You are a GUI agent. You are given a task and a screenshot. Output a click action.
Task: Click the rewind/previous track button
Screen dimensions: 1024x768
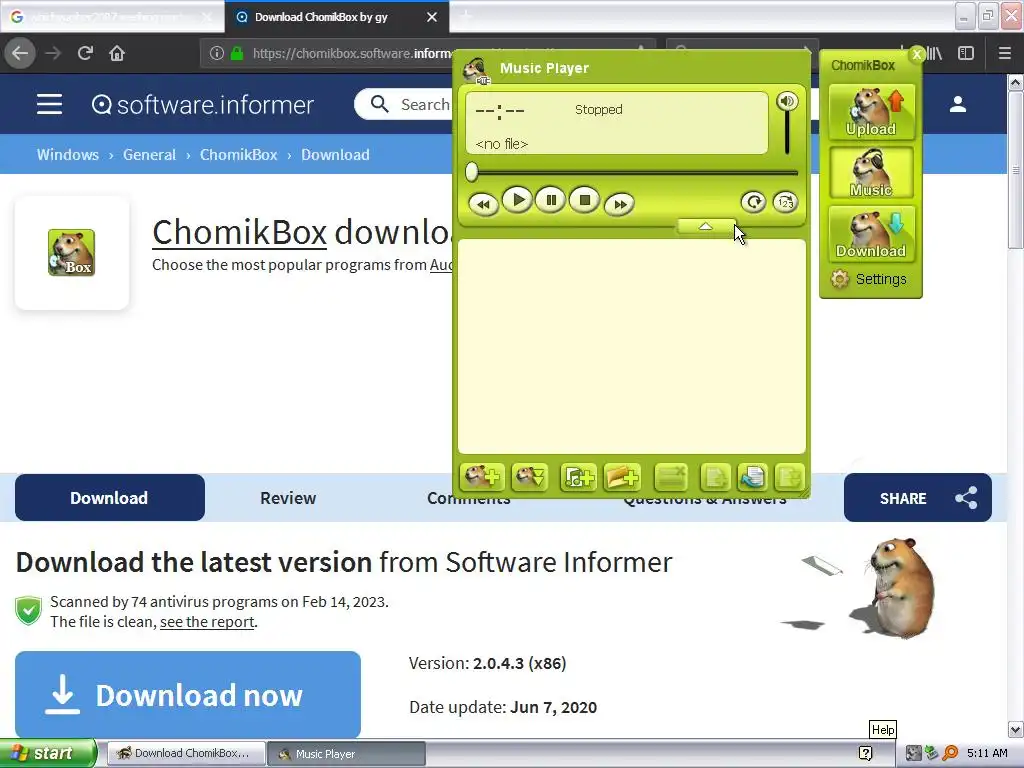click(x=483, y=204)
